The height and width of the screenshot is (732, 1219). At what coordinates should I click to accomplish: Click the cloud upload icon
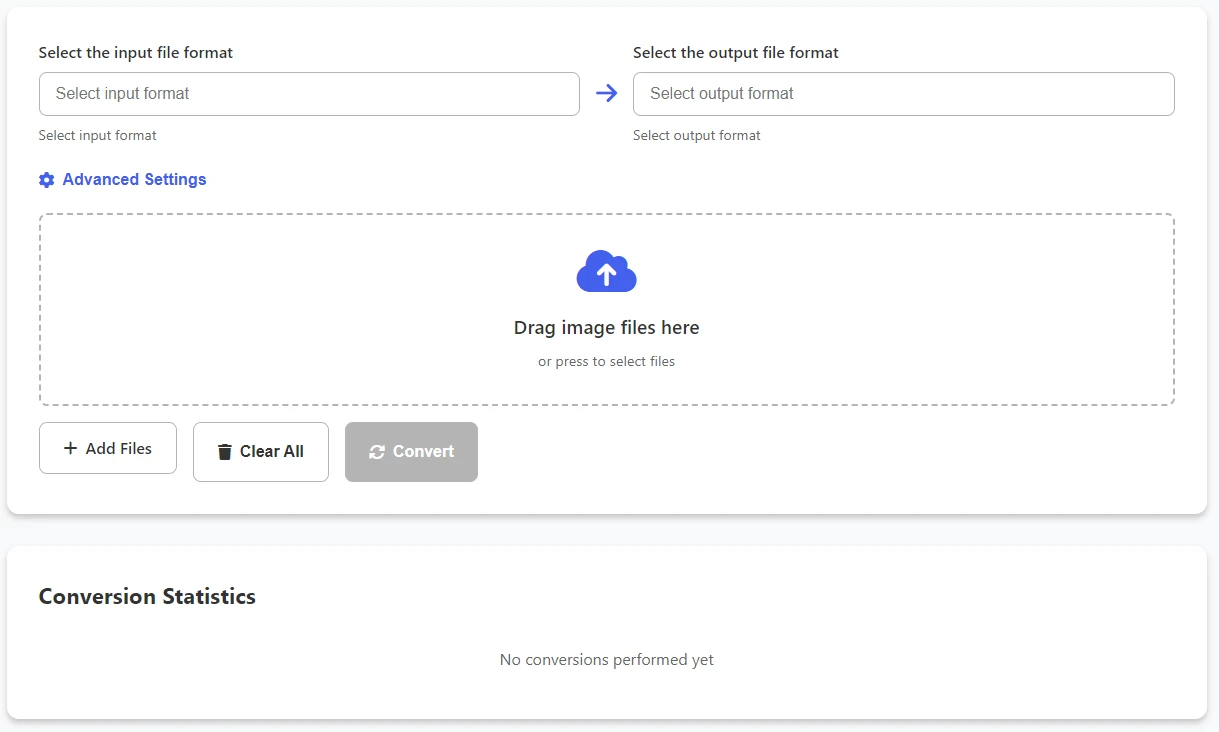(x=606, y=270)
